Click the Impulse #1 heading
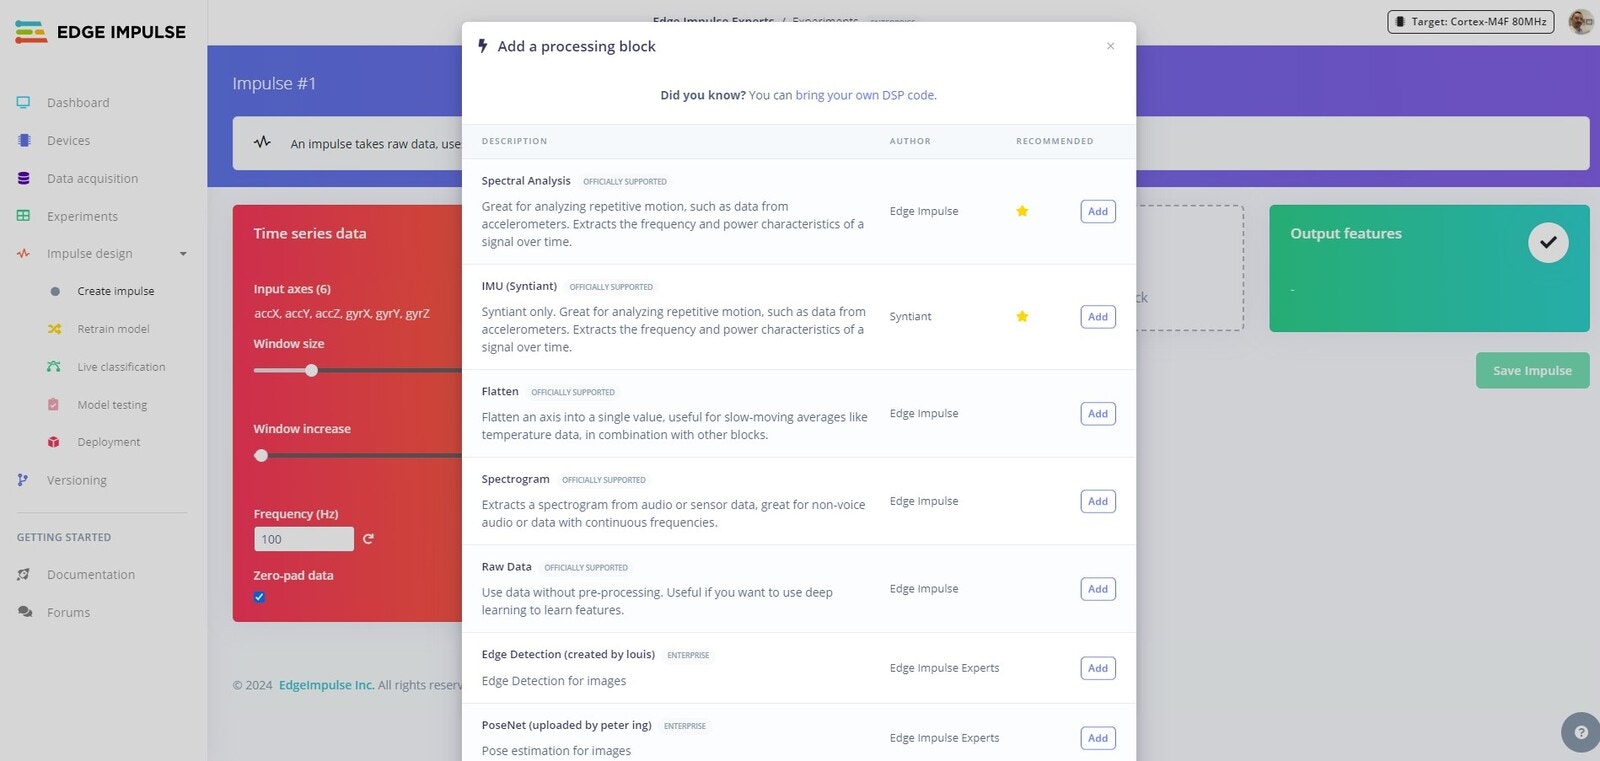 pyautogui.click(x=274, y=83)
